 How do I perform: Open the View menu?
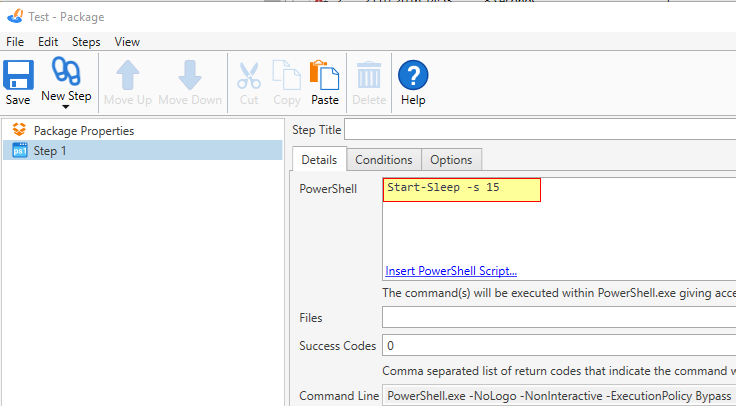point(127,42)
